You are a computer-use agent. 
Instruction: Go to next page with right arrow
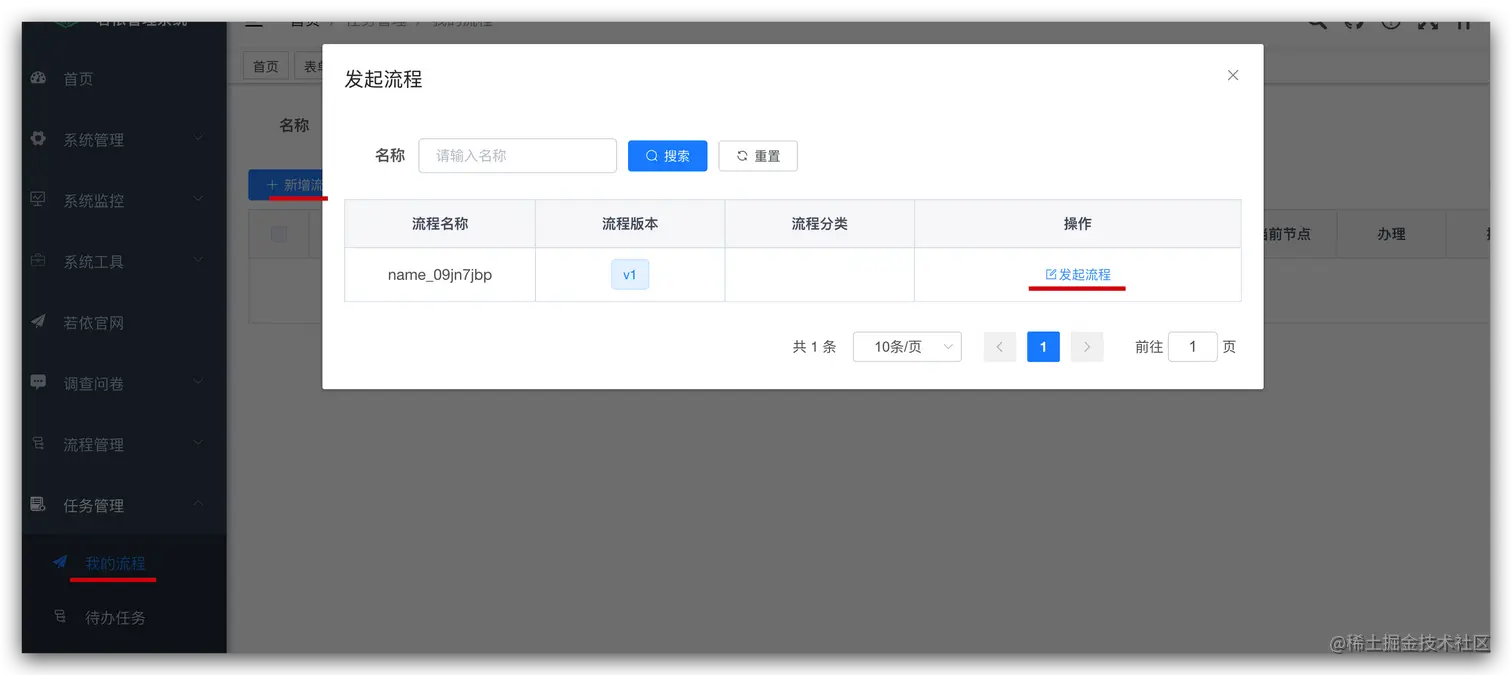point(1087,346)
